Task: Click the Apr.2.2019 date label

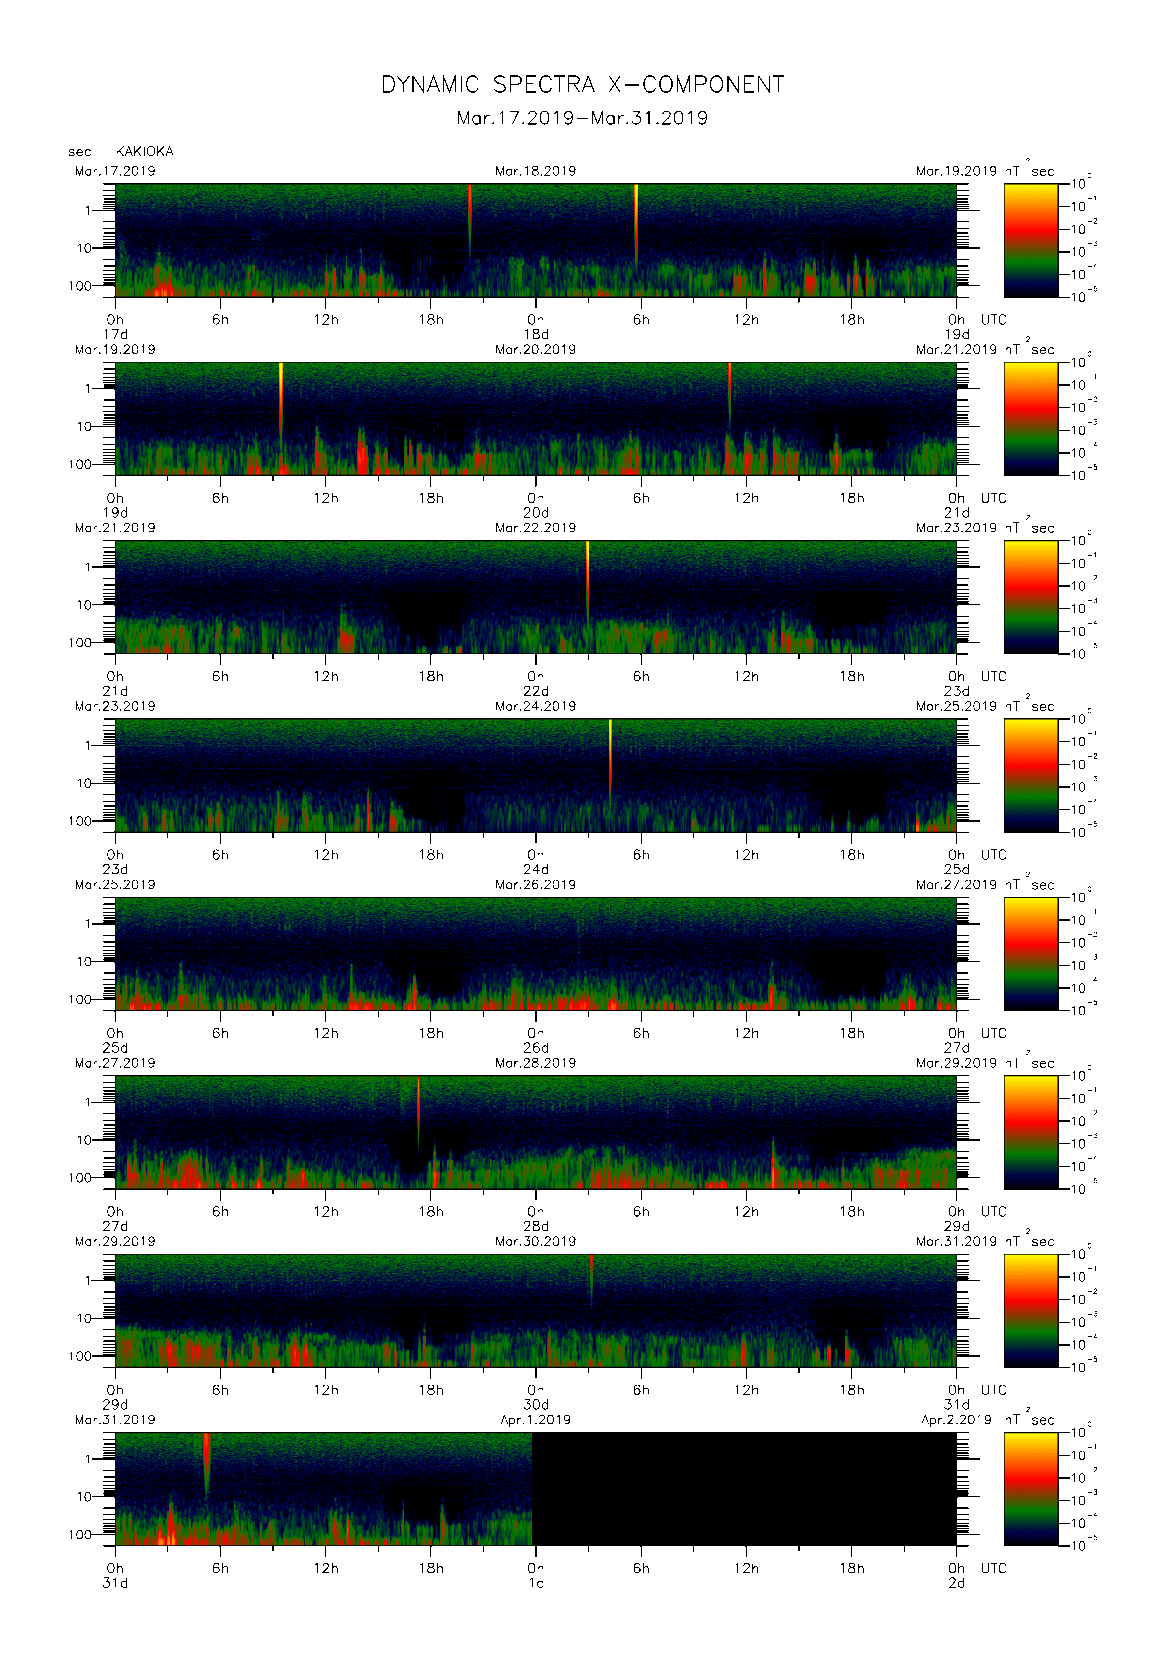Action: click(x=957, y=1420)
